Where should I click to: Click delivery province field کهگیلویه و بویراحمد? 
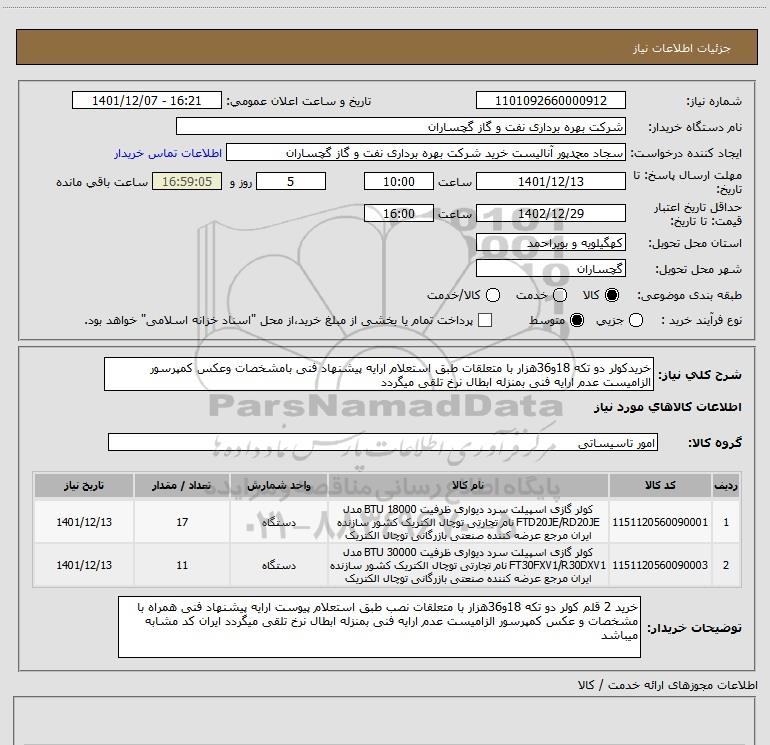550,242
